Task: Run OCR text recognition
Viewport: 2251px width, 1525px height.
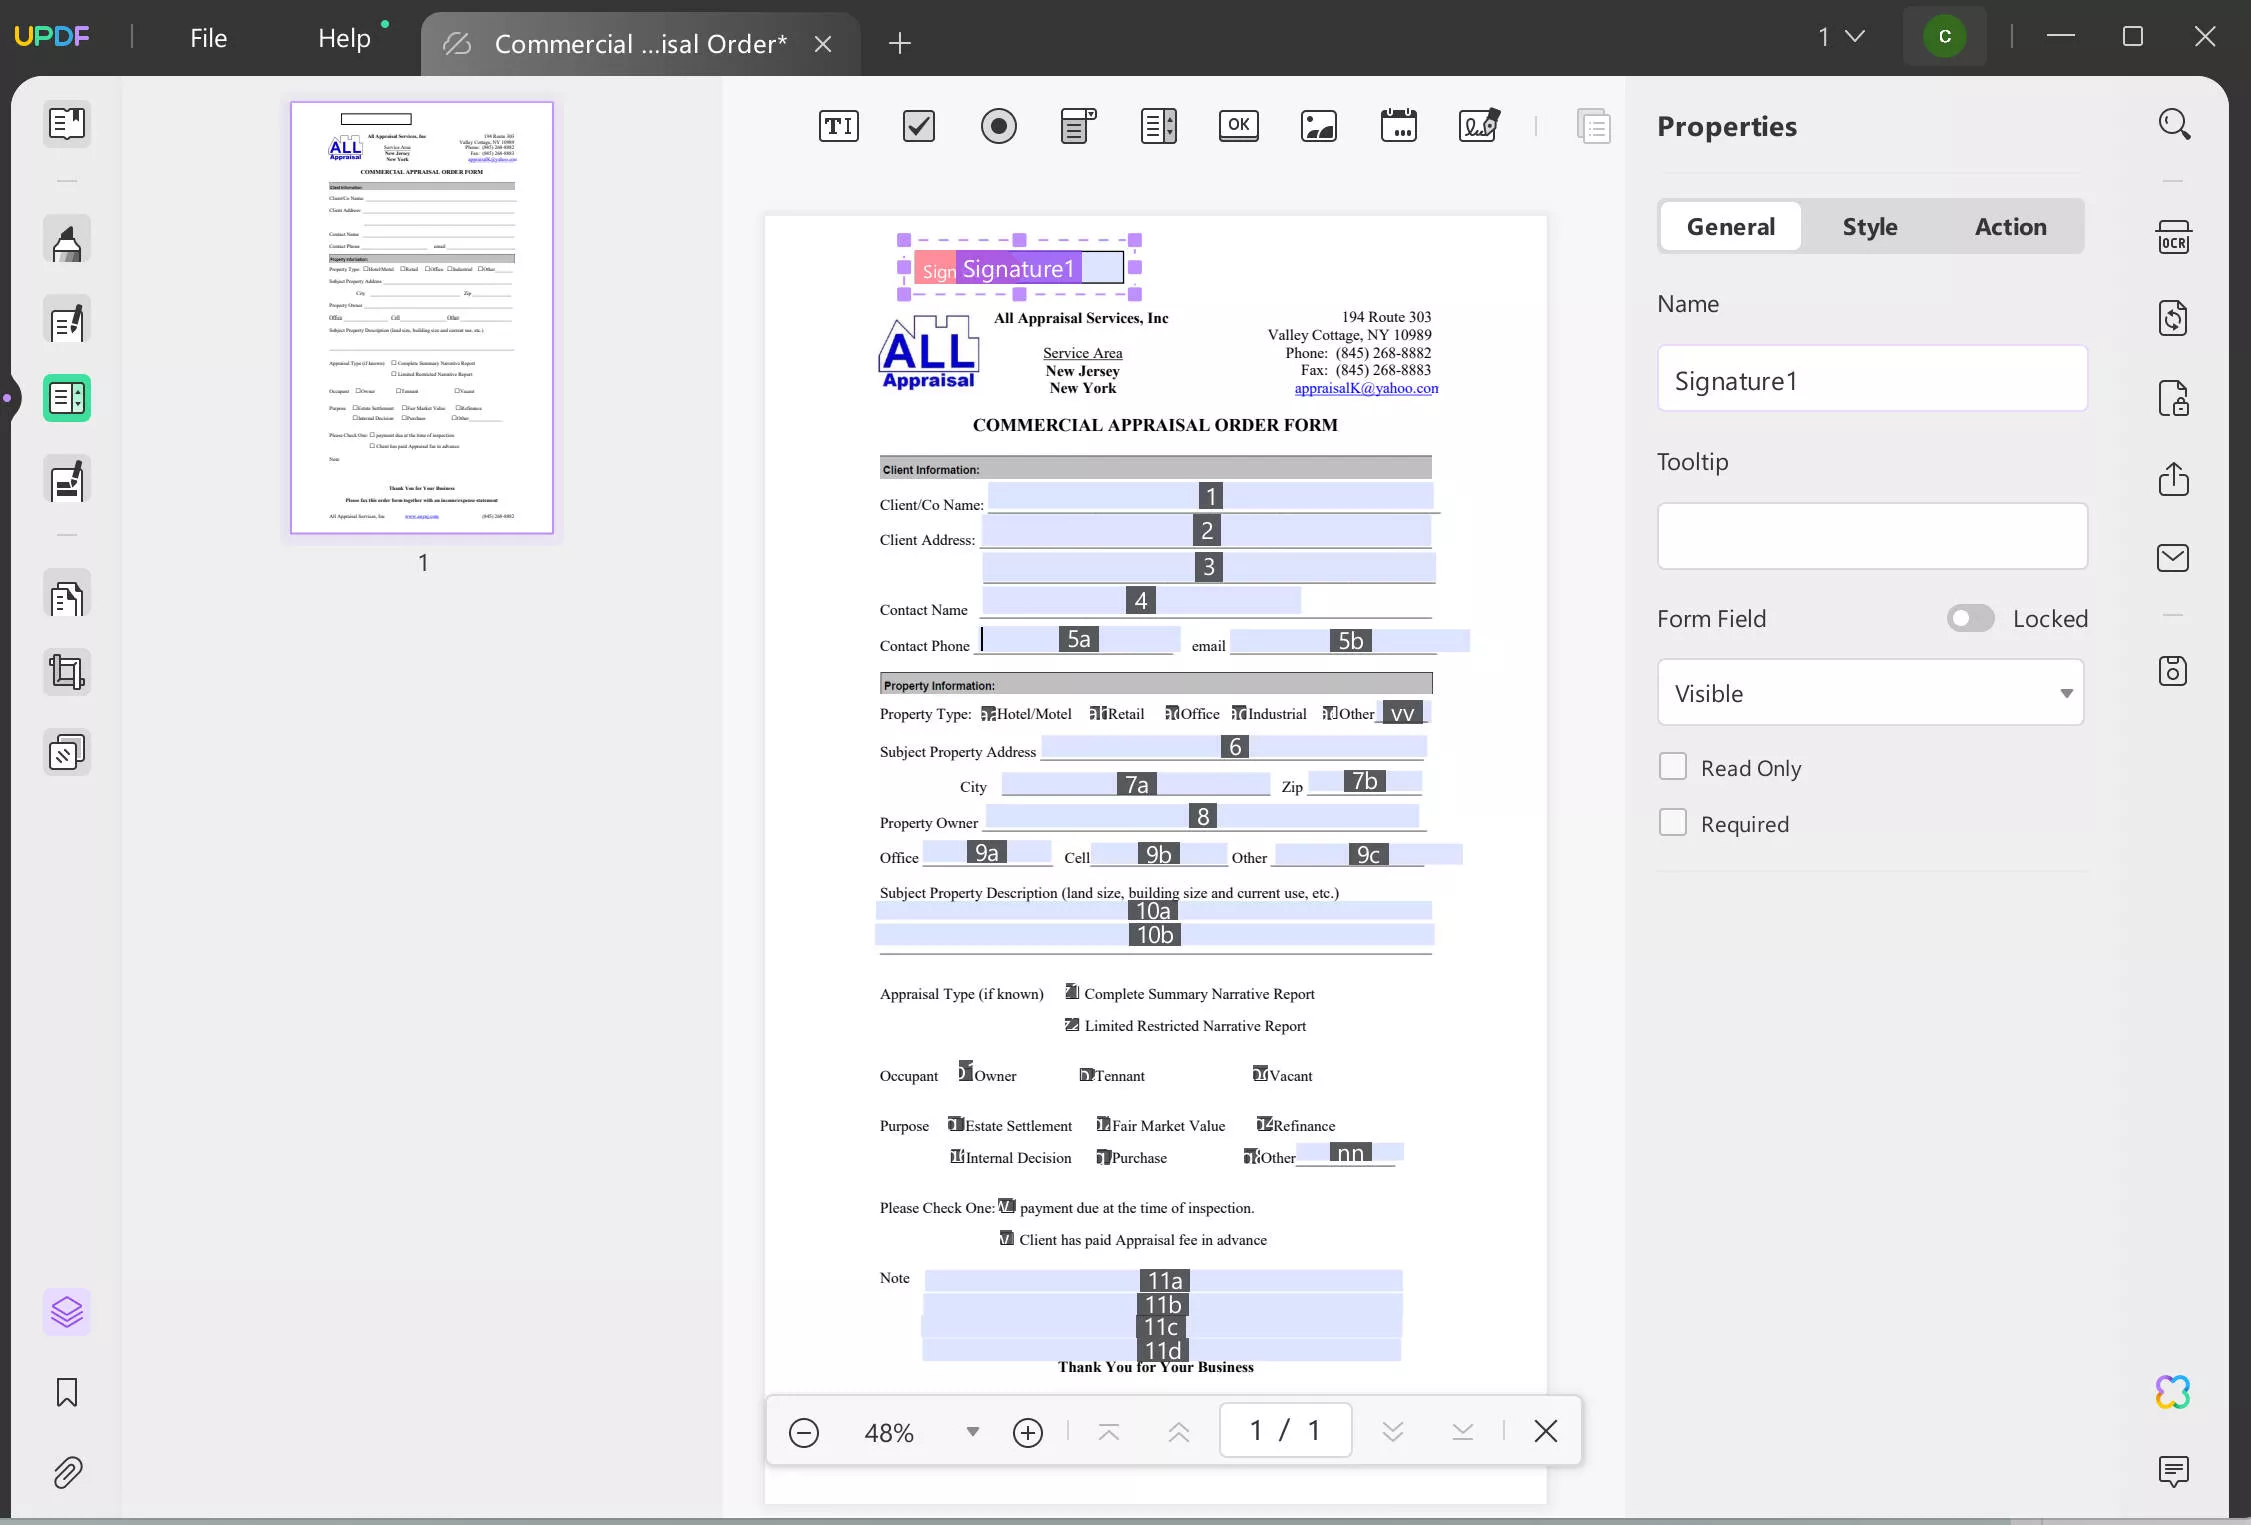Action: (x=2173, y=238)
